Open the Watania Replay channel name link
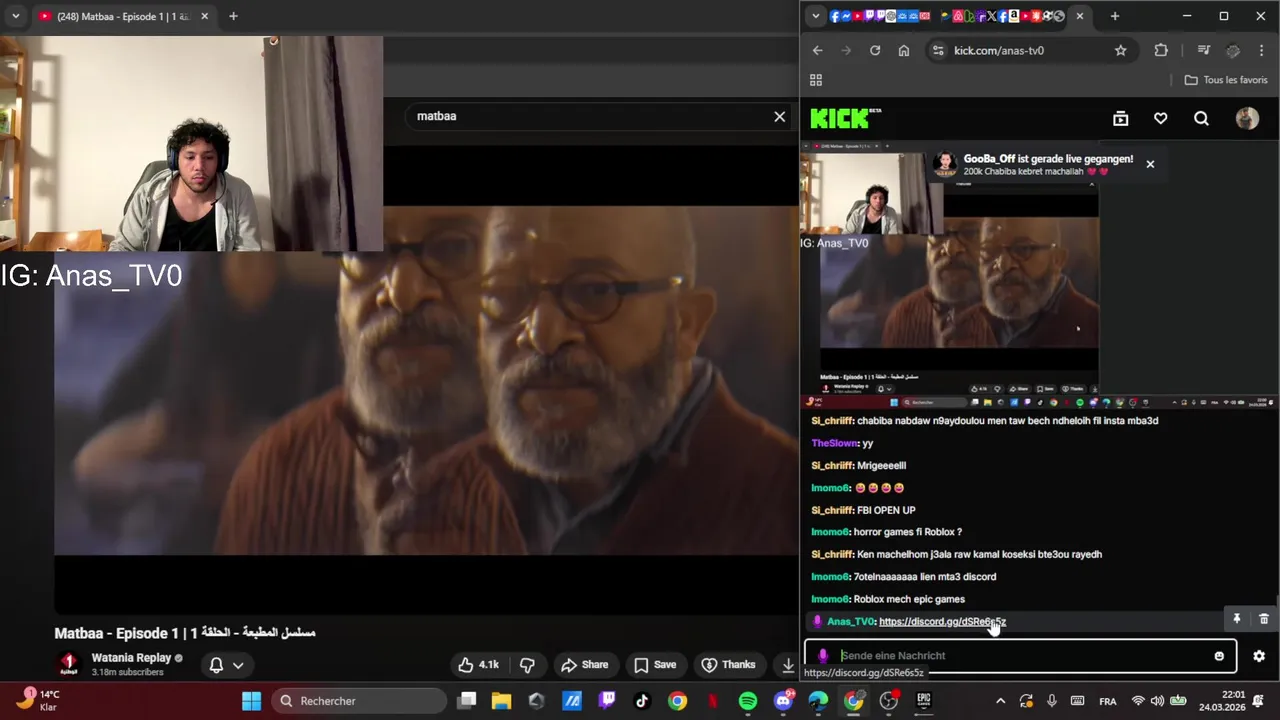Screen dimensions: 1280x720 tap(131, 658)
